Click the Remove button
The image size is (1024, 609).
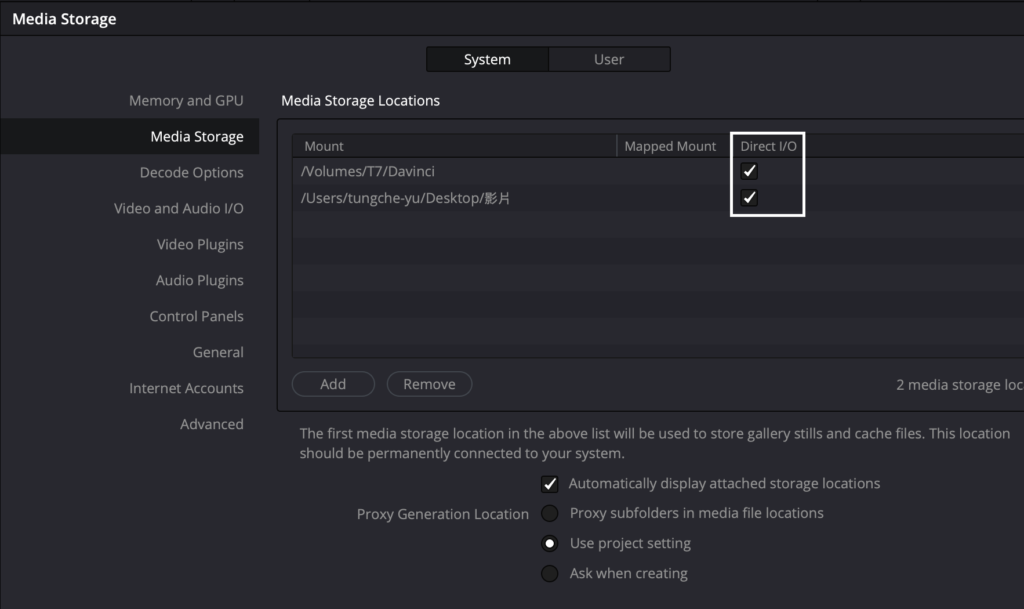pos(429,384)
